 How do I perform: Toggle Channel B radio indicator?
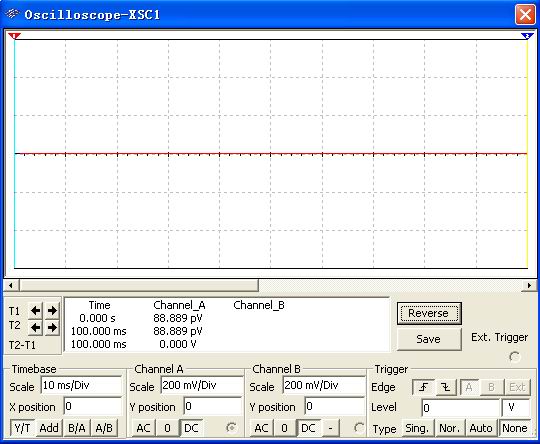[x=359, y=427]
